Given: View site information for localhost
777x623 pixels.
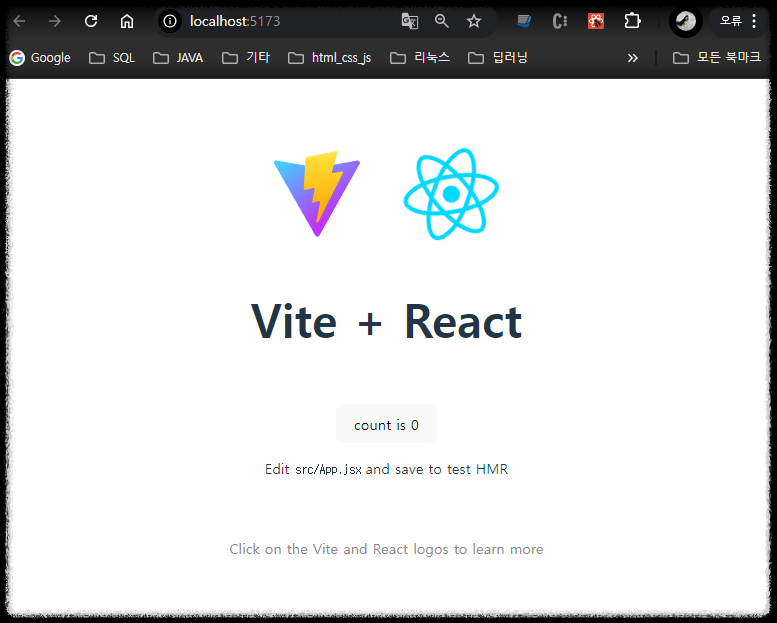Looking at the screenshot, I should point(170,21).
